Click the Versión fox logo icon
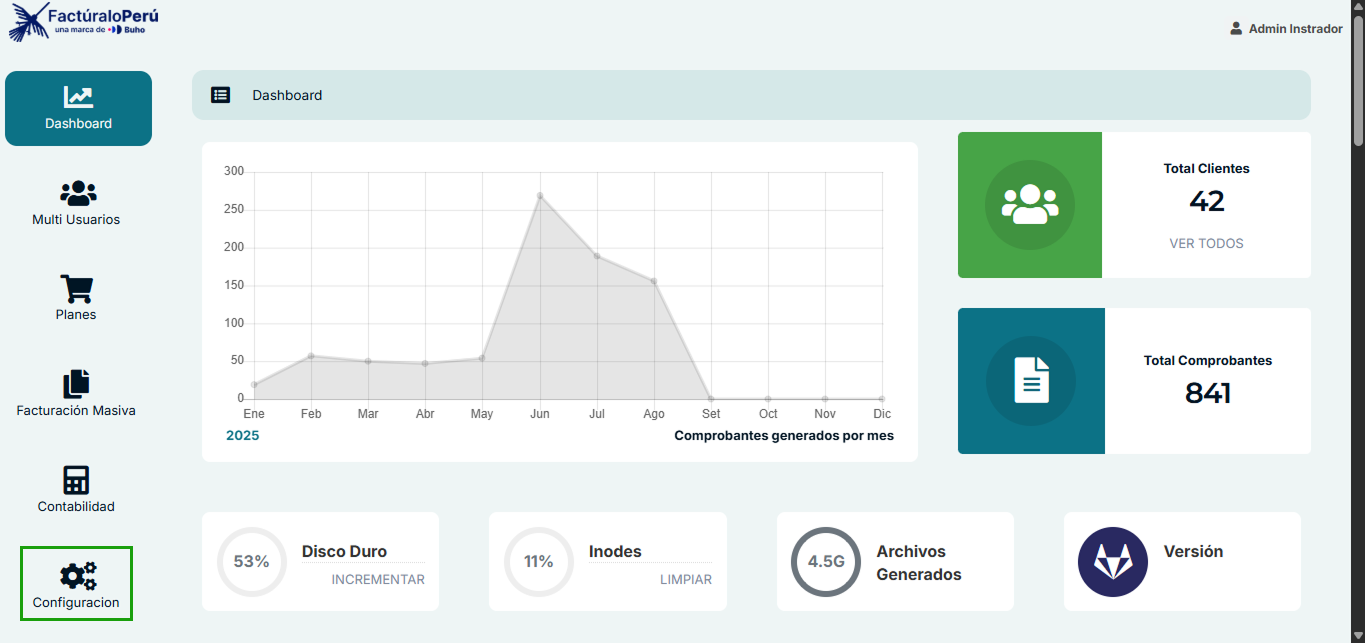The height and width of the screenshot is (643, 1365). tap(1112, 561)
